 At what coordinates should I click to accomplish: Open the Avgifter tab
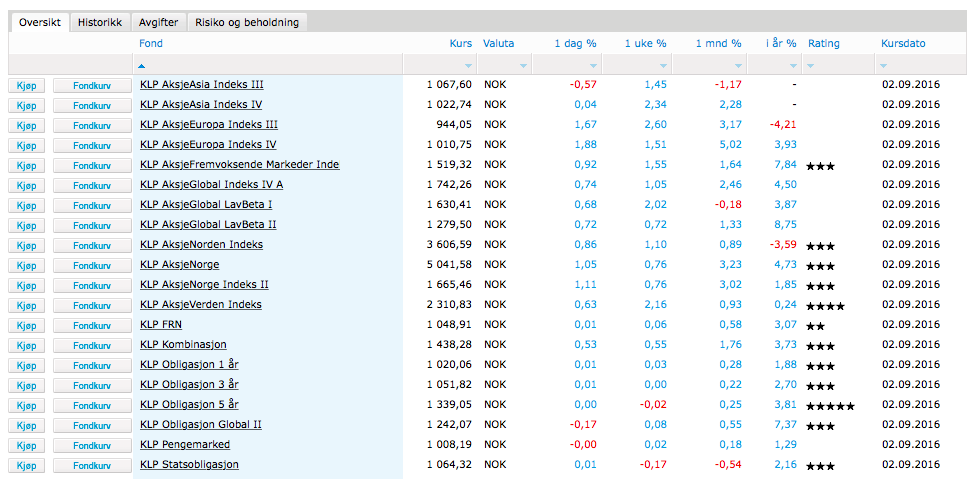(x=157, y=22)
